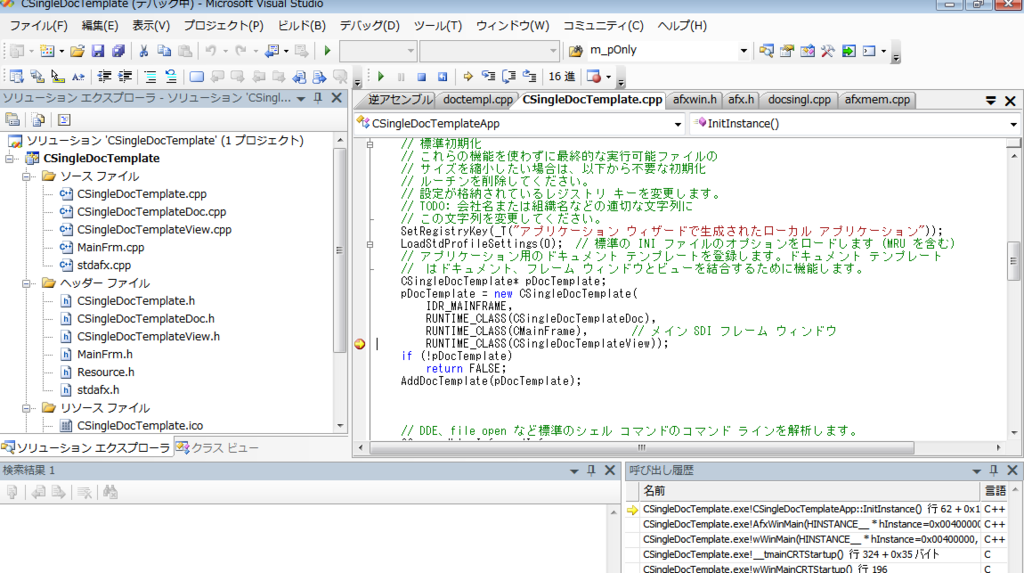
Task: Open the CSingleDocTemplateApp class dropdown
Action: (677, 123)
